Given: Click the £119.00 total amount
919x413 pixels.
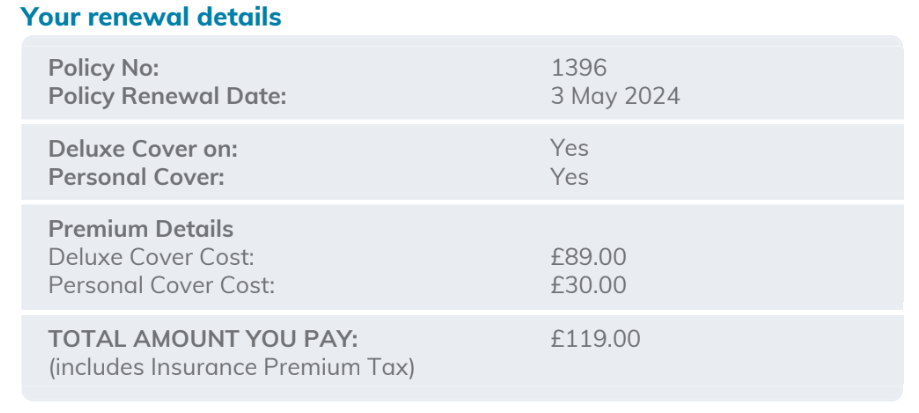Looking at the screenshot, I should pyautogui.click(x=595, y=338).
